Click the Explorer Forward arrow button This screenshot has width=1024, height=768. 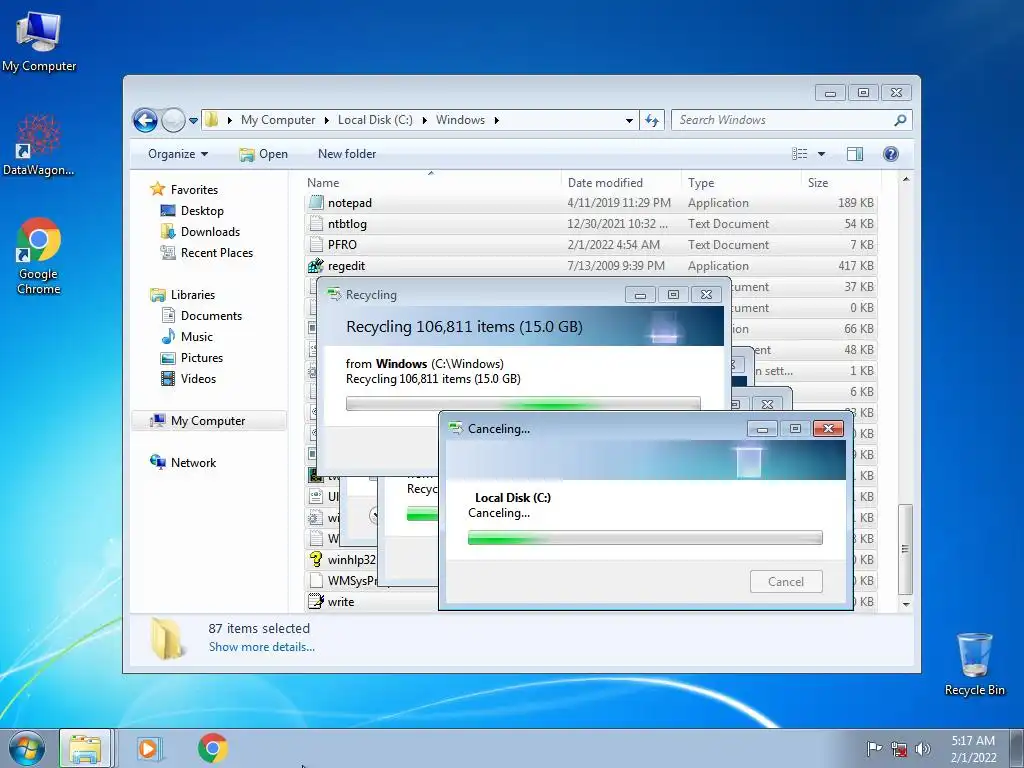click(x=173, y=120)
